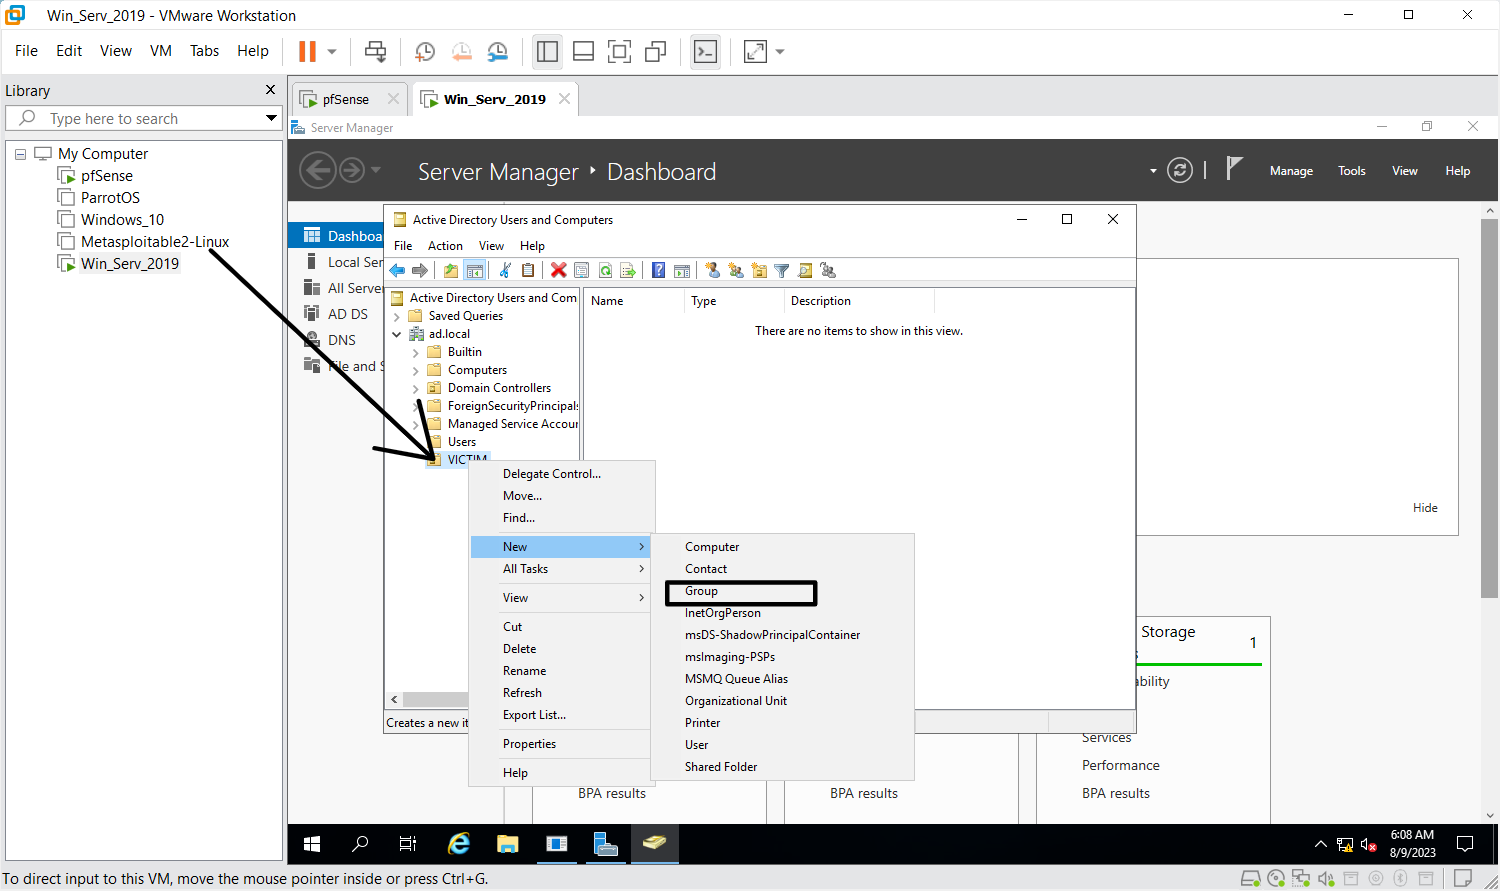The height and width of the screenshot is (891, 1500).
Task: Toggle the thumbnail bar view icon
Action: click(583, 52)
